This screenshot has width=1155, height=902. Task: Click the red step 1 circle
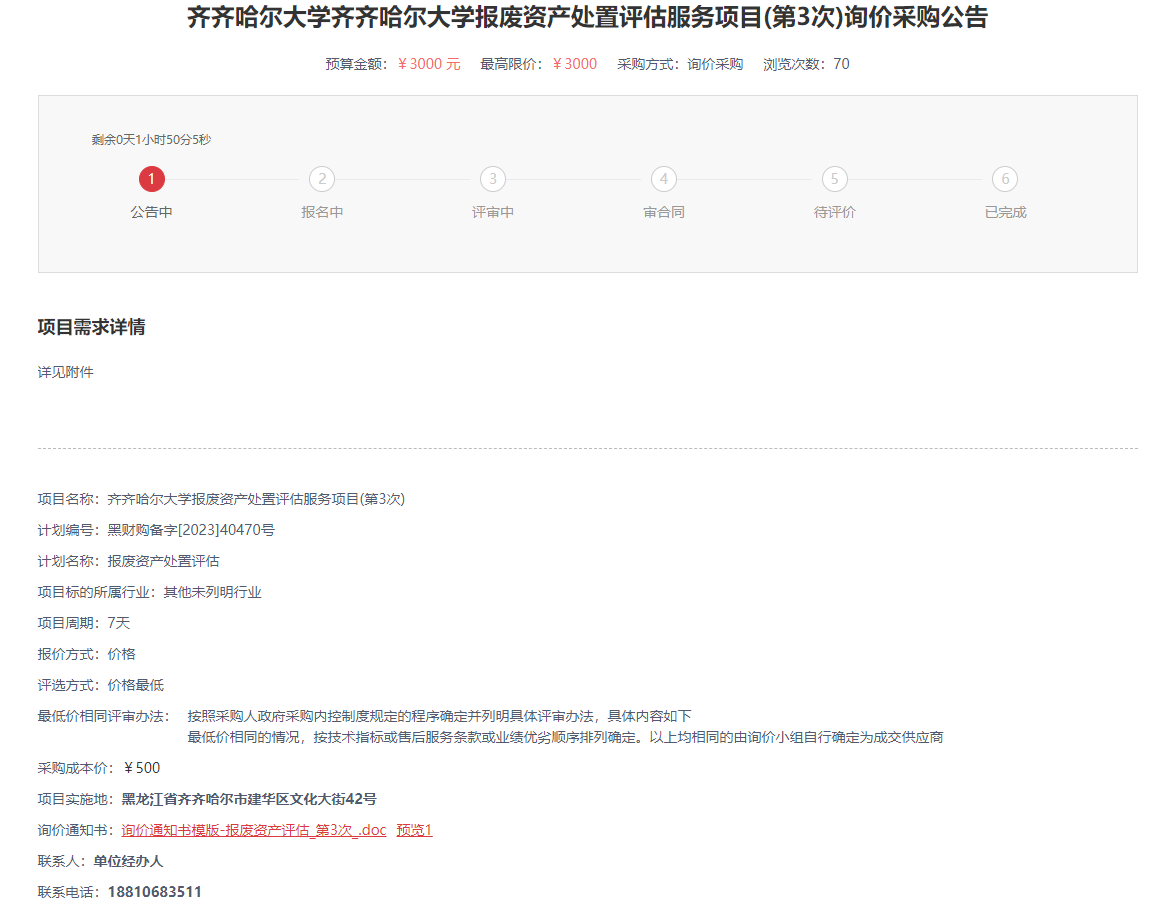click(x=151, y=179)
